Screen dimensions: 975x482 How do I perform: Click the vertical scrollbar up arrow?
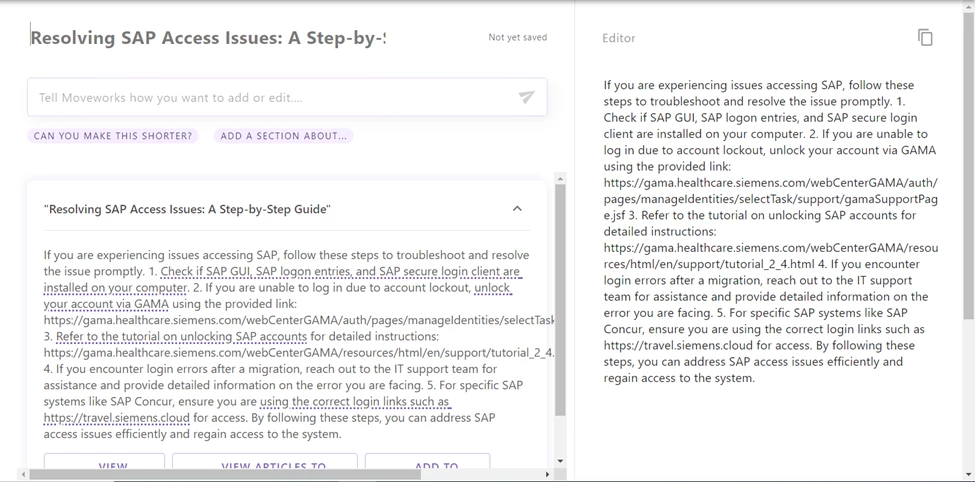click(x=560, y=179)
